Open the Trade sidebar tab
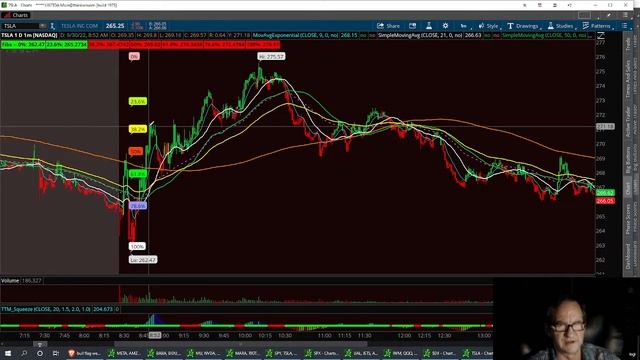This screenshot has width=640, height=360. click(628, 43)
